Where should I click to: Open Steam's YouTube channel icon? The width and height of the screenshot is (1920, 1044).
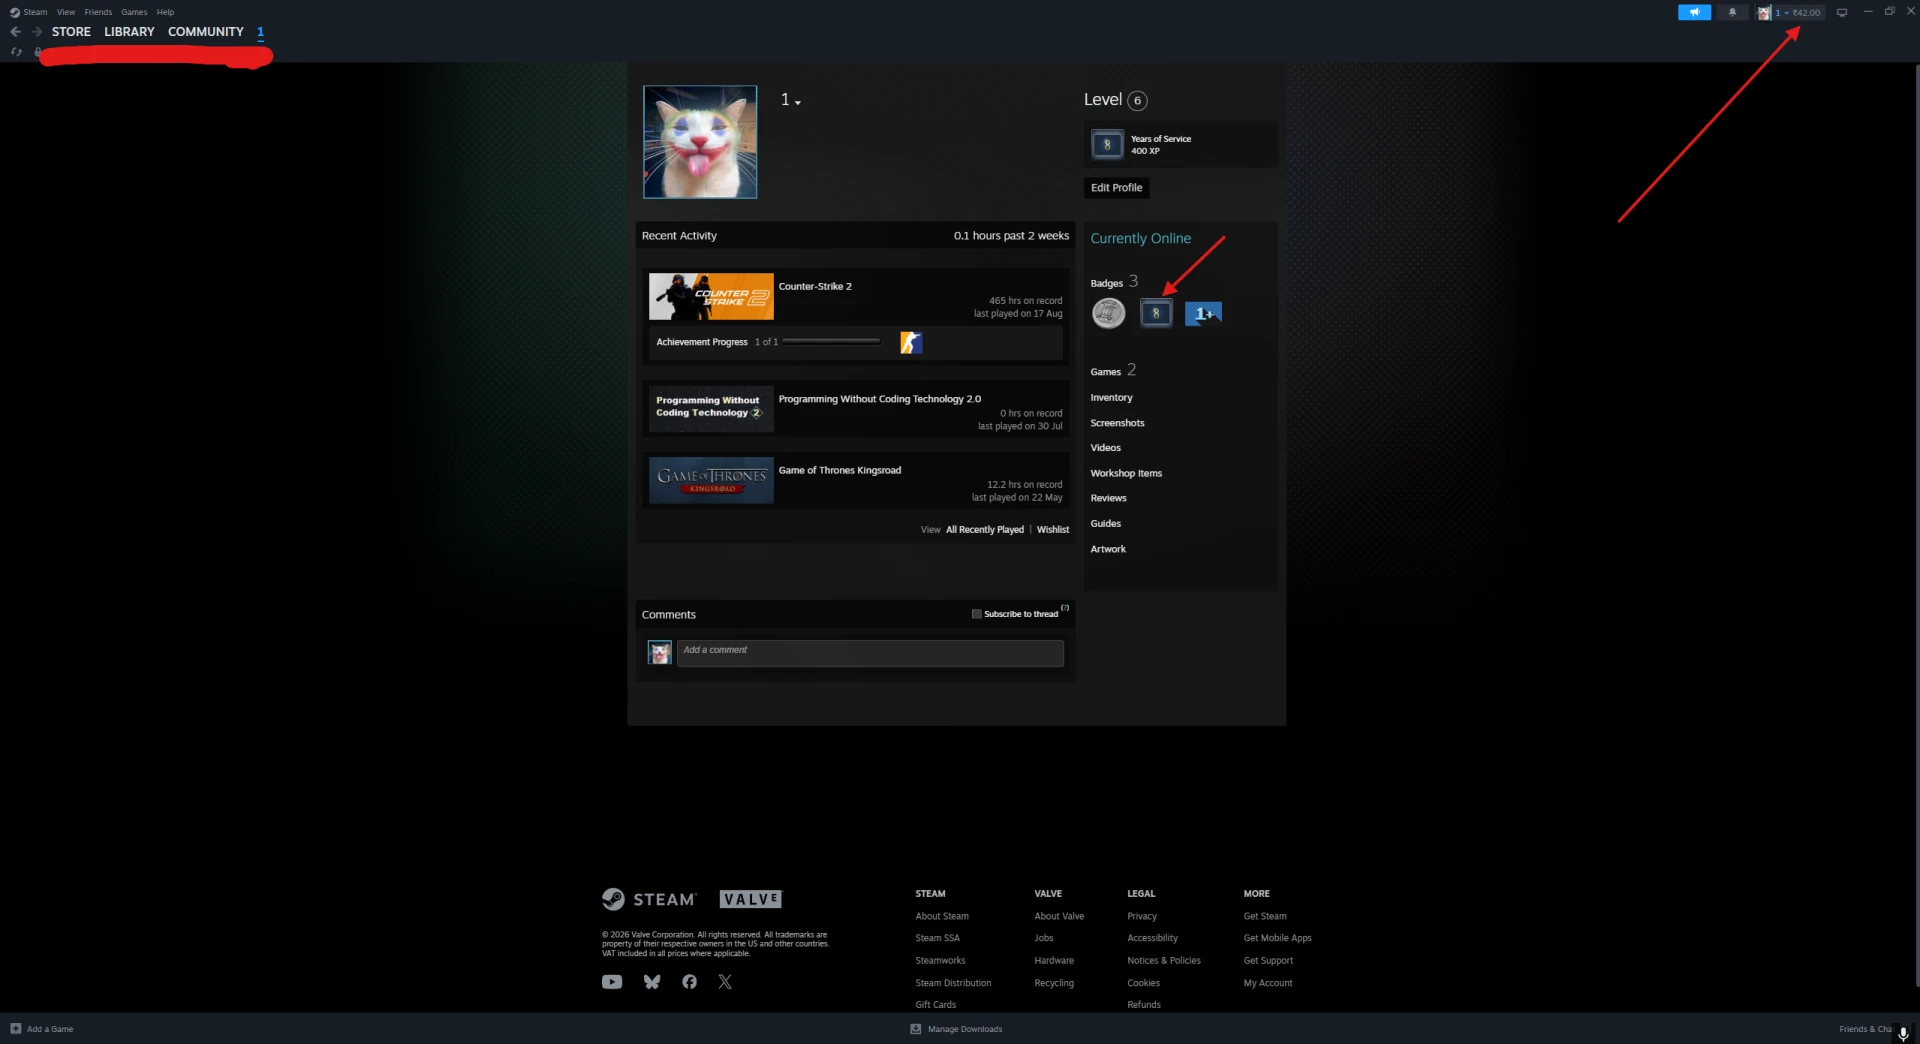click(612, 982)
